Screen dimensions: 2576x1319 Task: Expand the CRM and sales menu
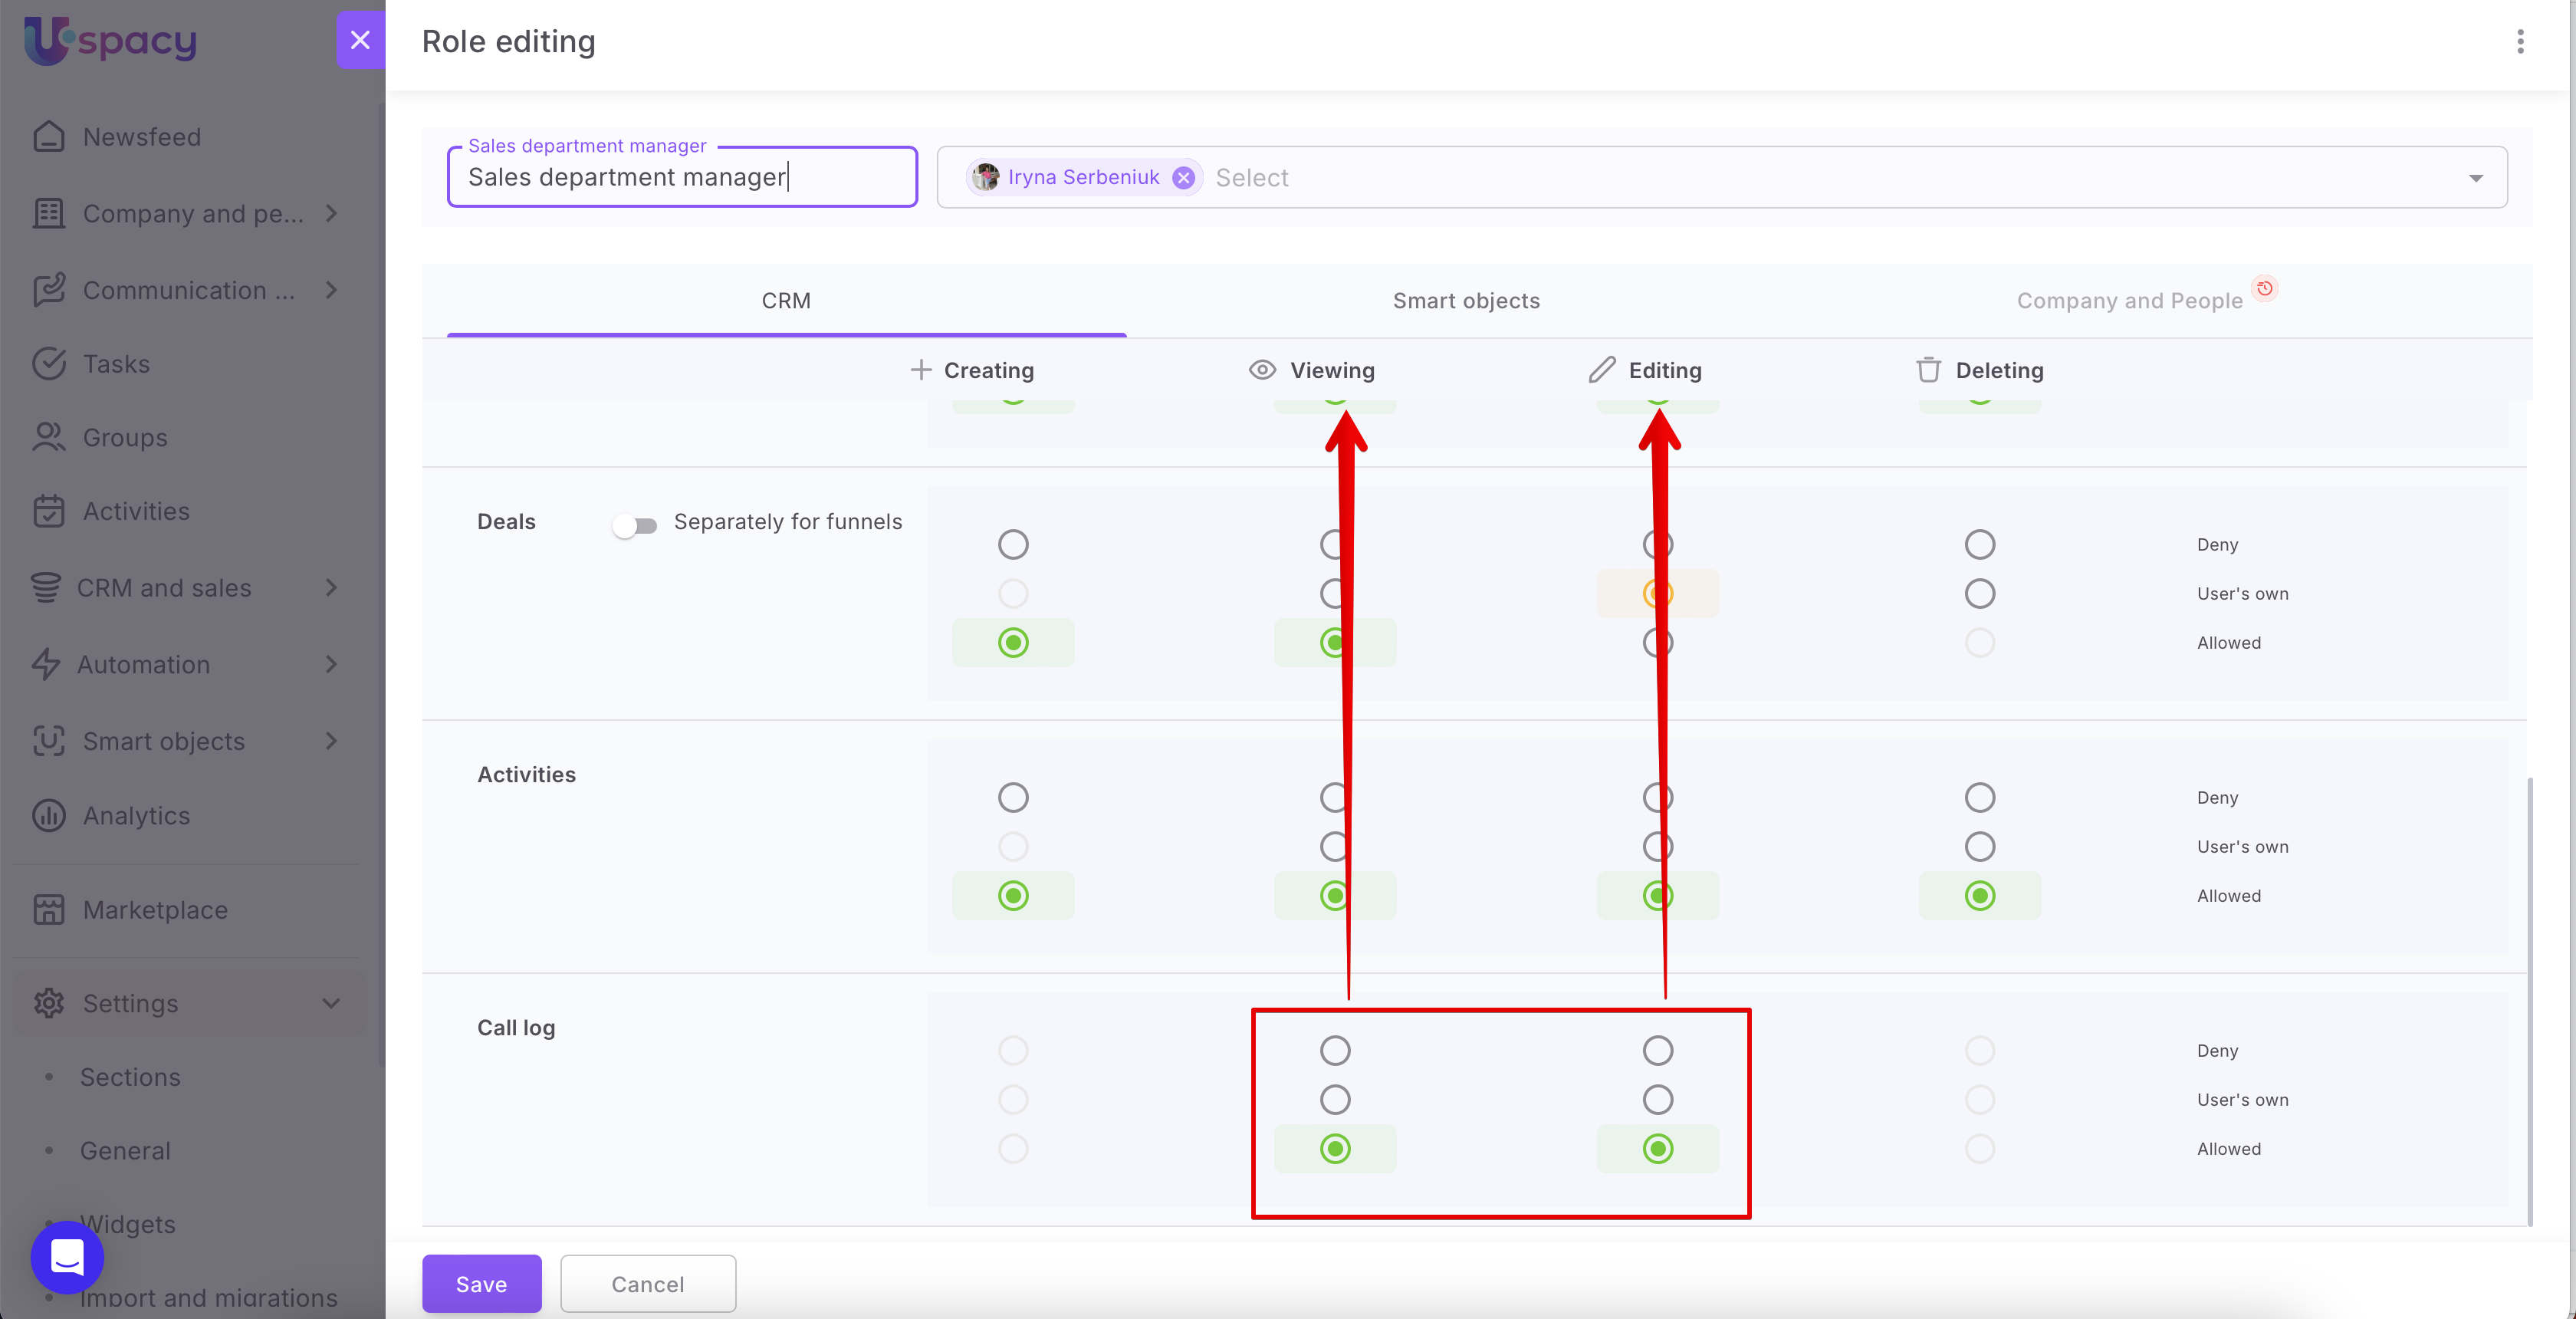tap(331, 588)
